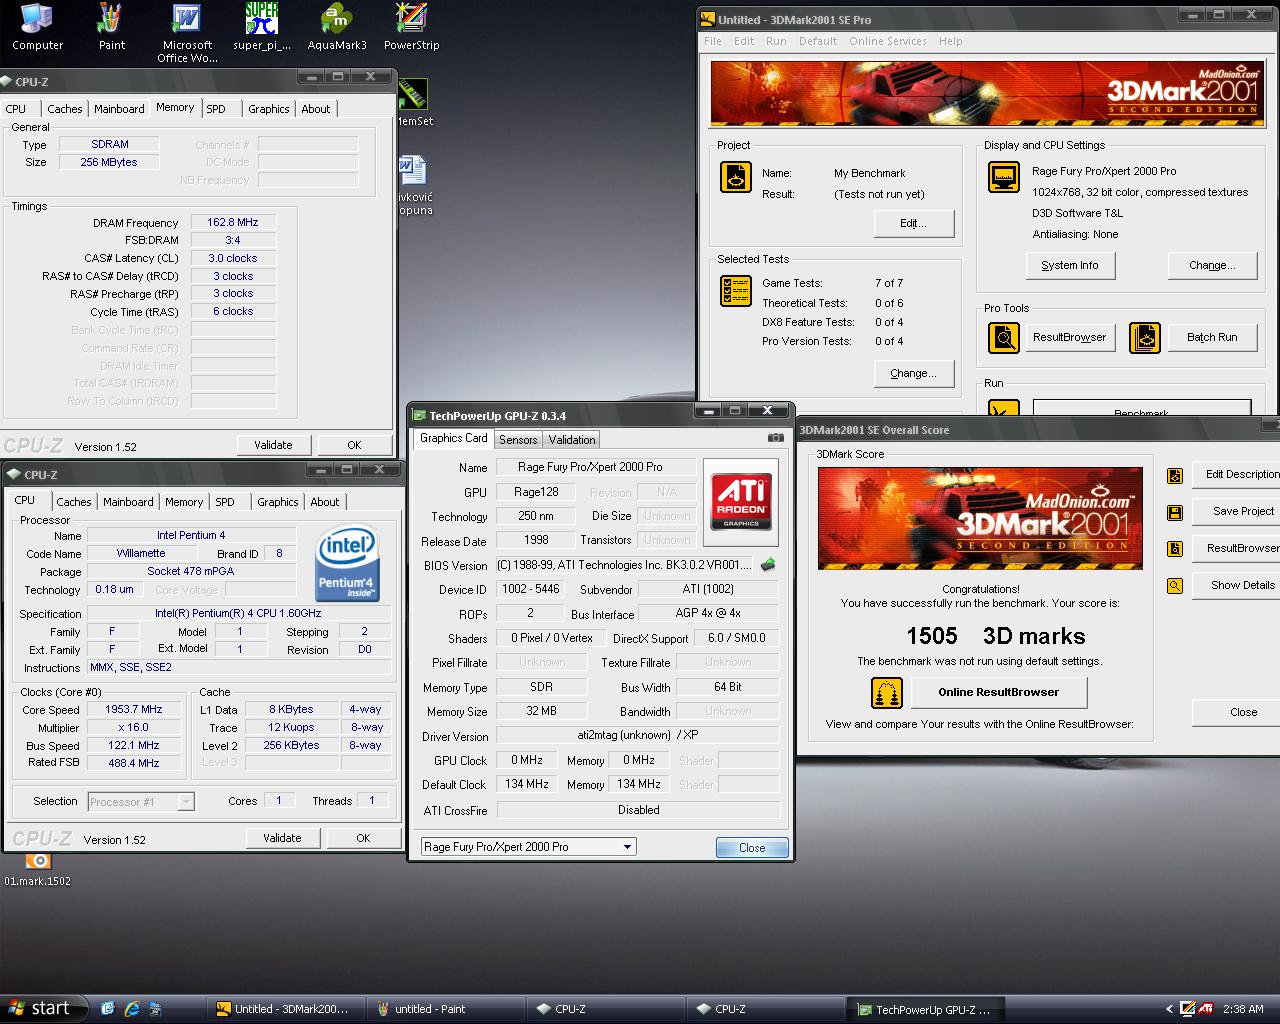1280x1024 pixels.
Task: Click the 1505 3D marks score text
Action: 995,636
